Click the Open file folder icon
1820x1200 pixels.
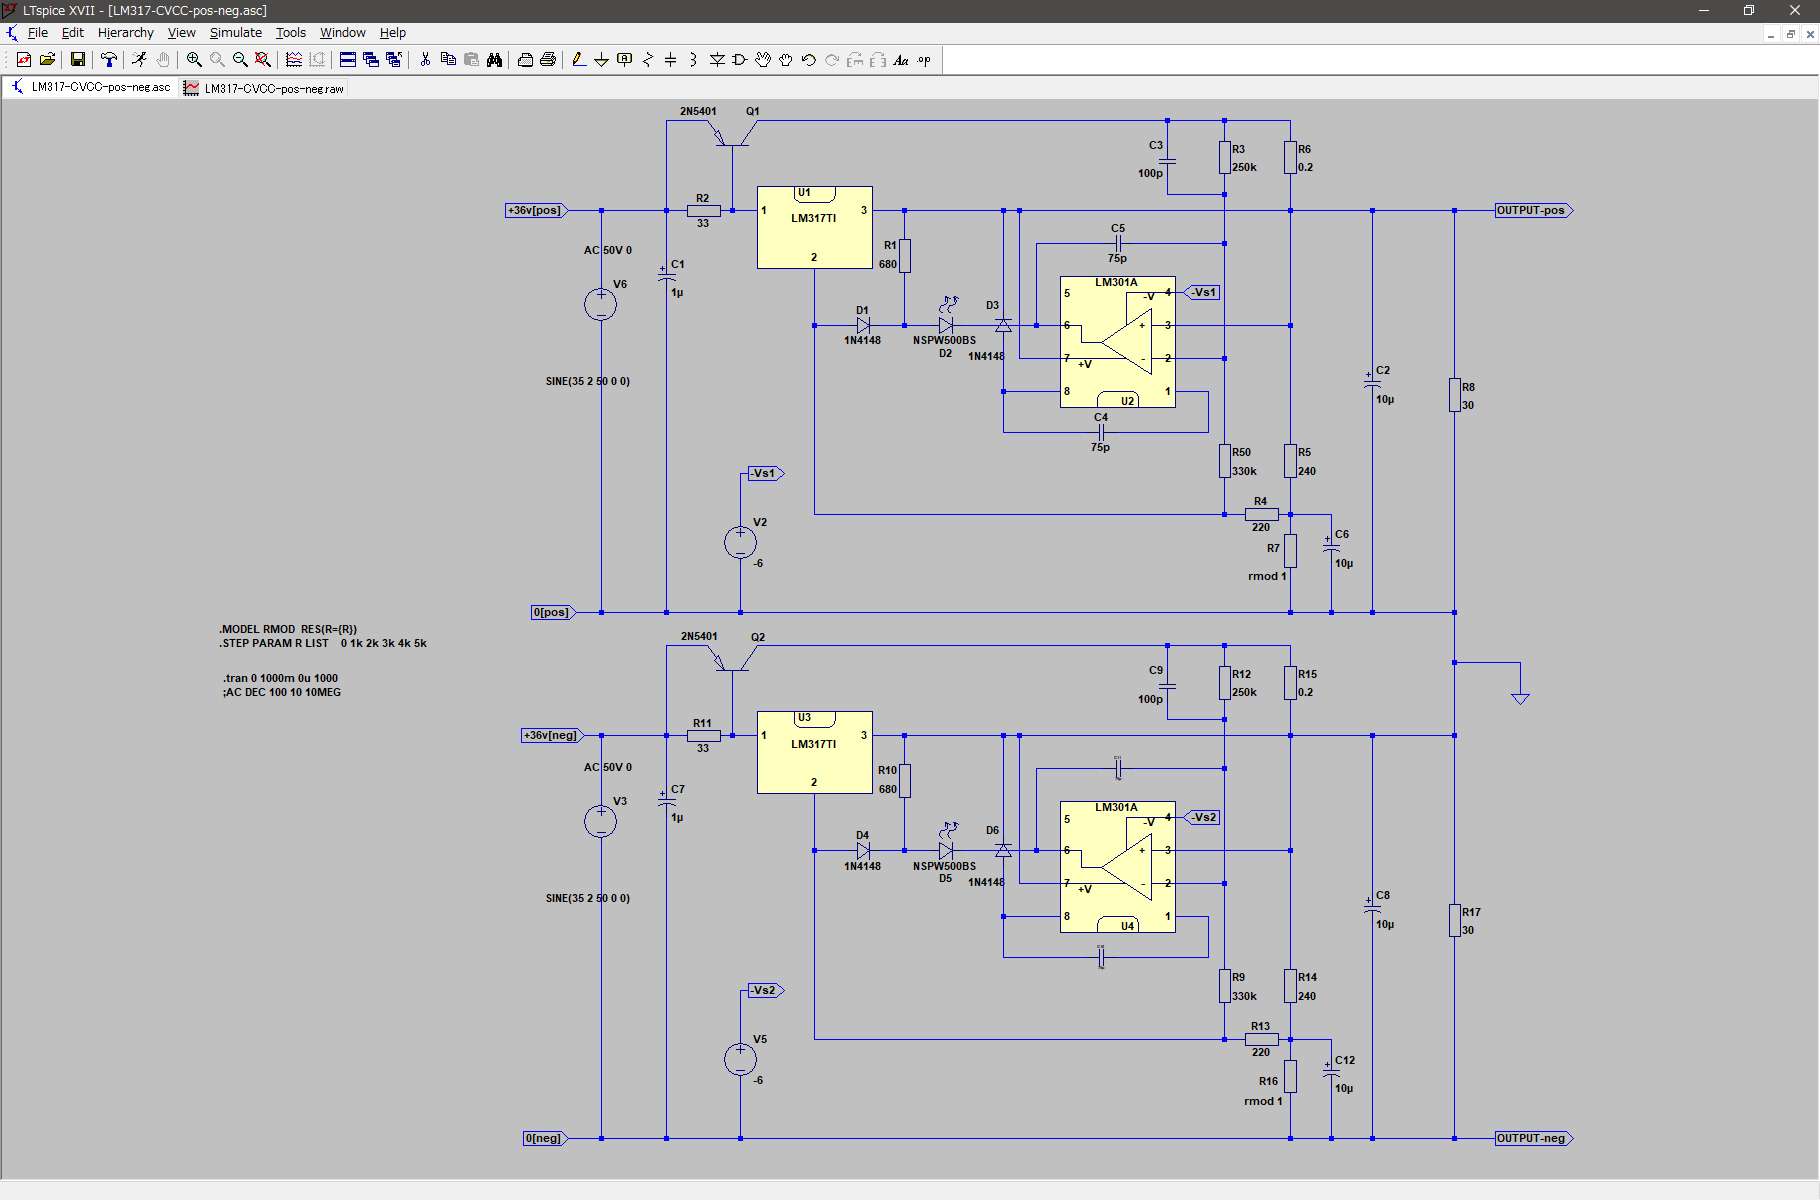[47, 60]
